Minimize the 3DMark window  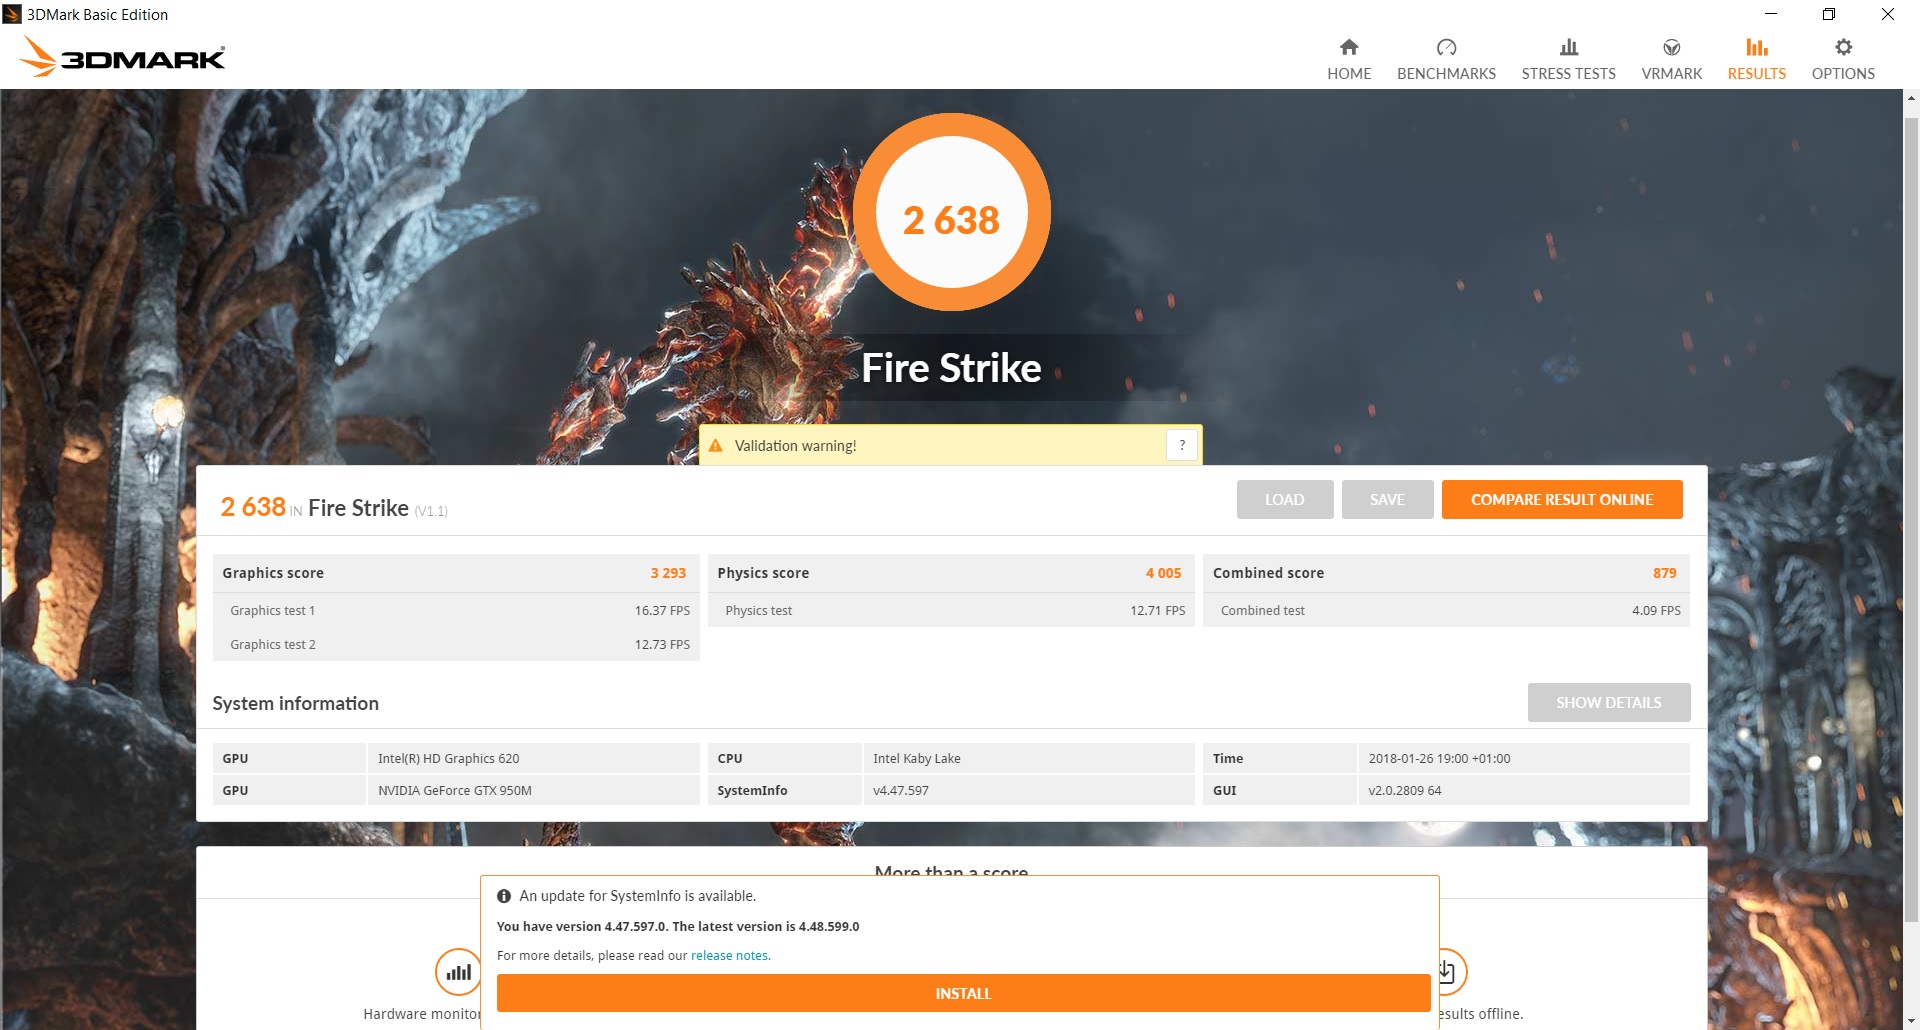click(x=1771, y=14)
